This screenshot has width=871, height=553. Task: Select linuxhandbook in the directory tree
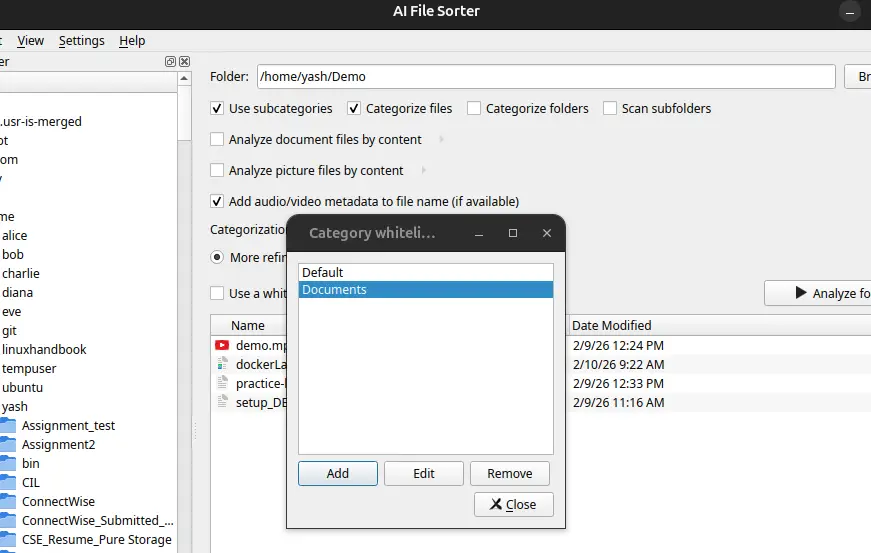coord(44,349)
